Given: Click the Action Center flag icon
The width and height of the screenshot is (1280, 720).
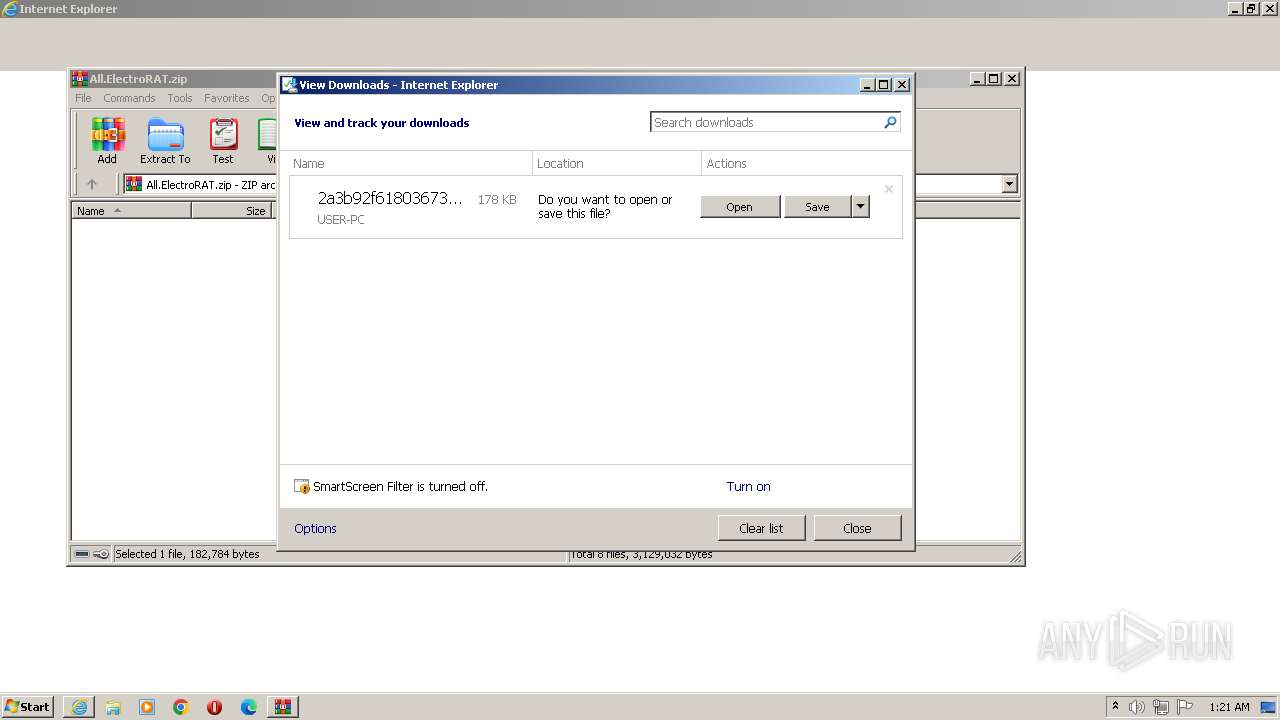Looking at the screenshot, I should click(x=1185, y=707).
